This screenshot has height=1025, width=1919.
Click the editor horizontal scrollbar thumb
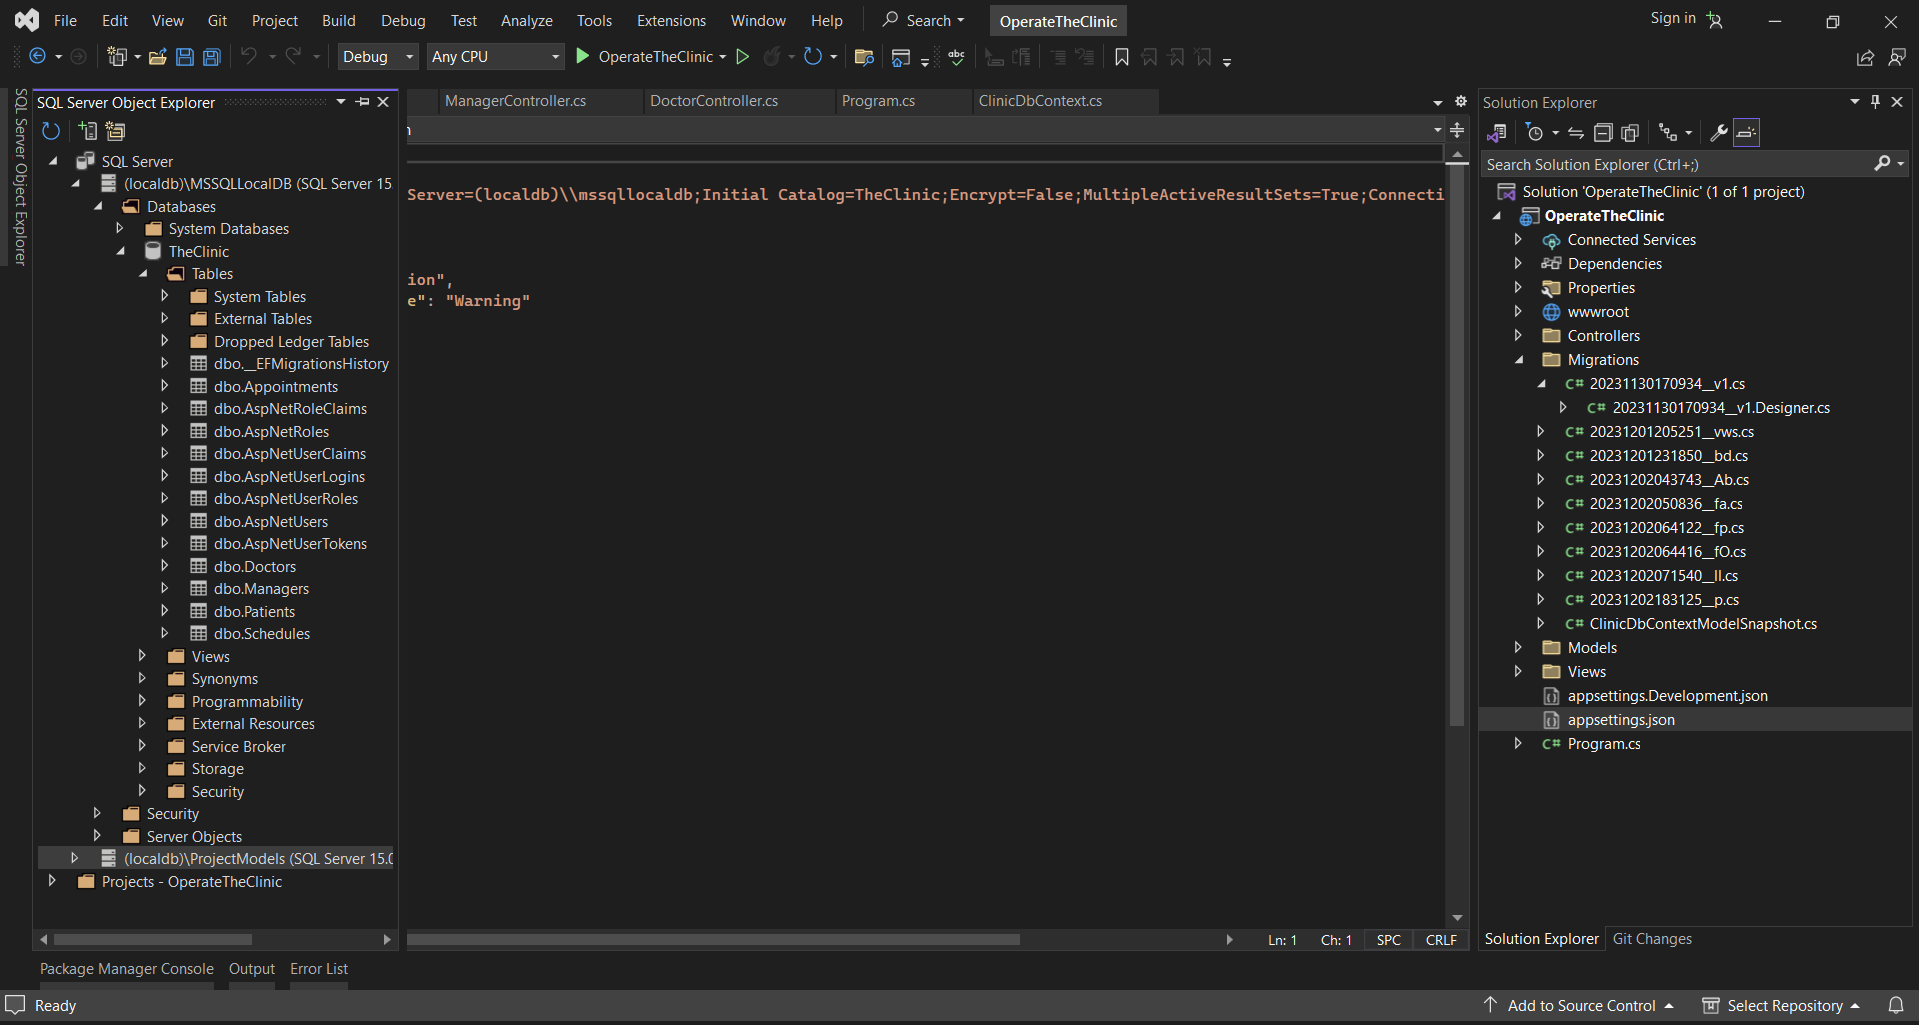coord(713,940)
